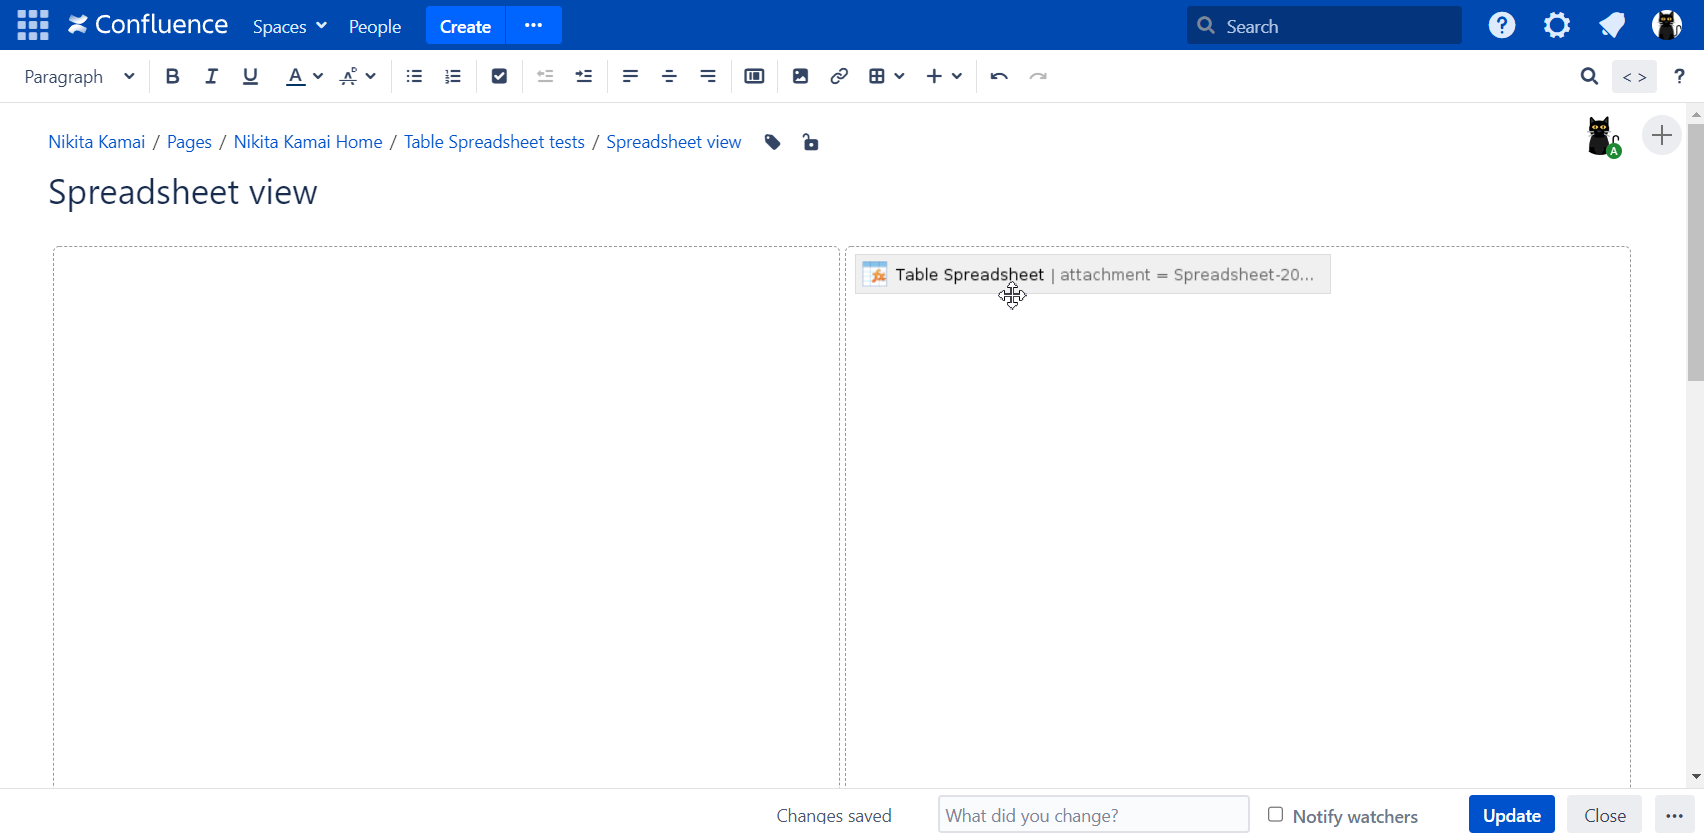
Task: Navigate to Table Spreadsheet tests breadcrumb
Action: (x=494, y=142)
